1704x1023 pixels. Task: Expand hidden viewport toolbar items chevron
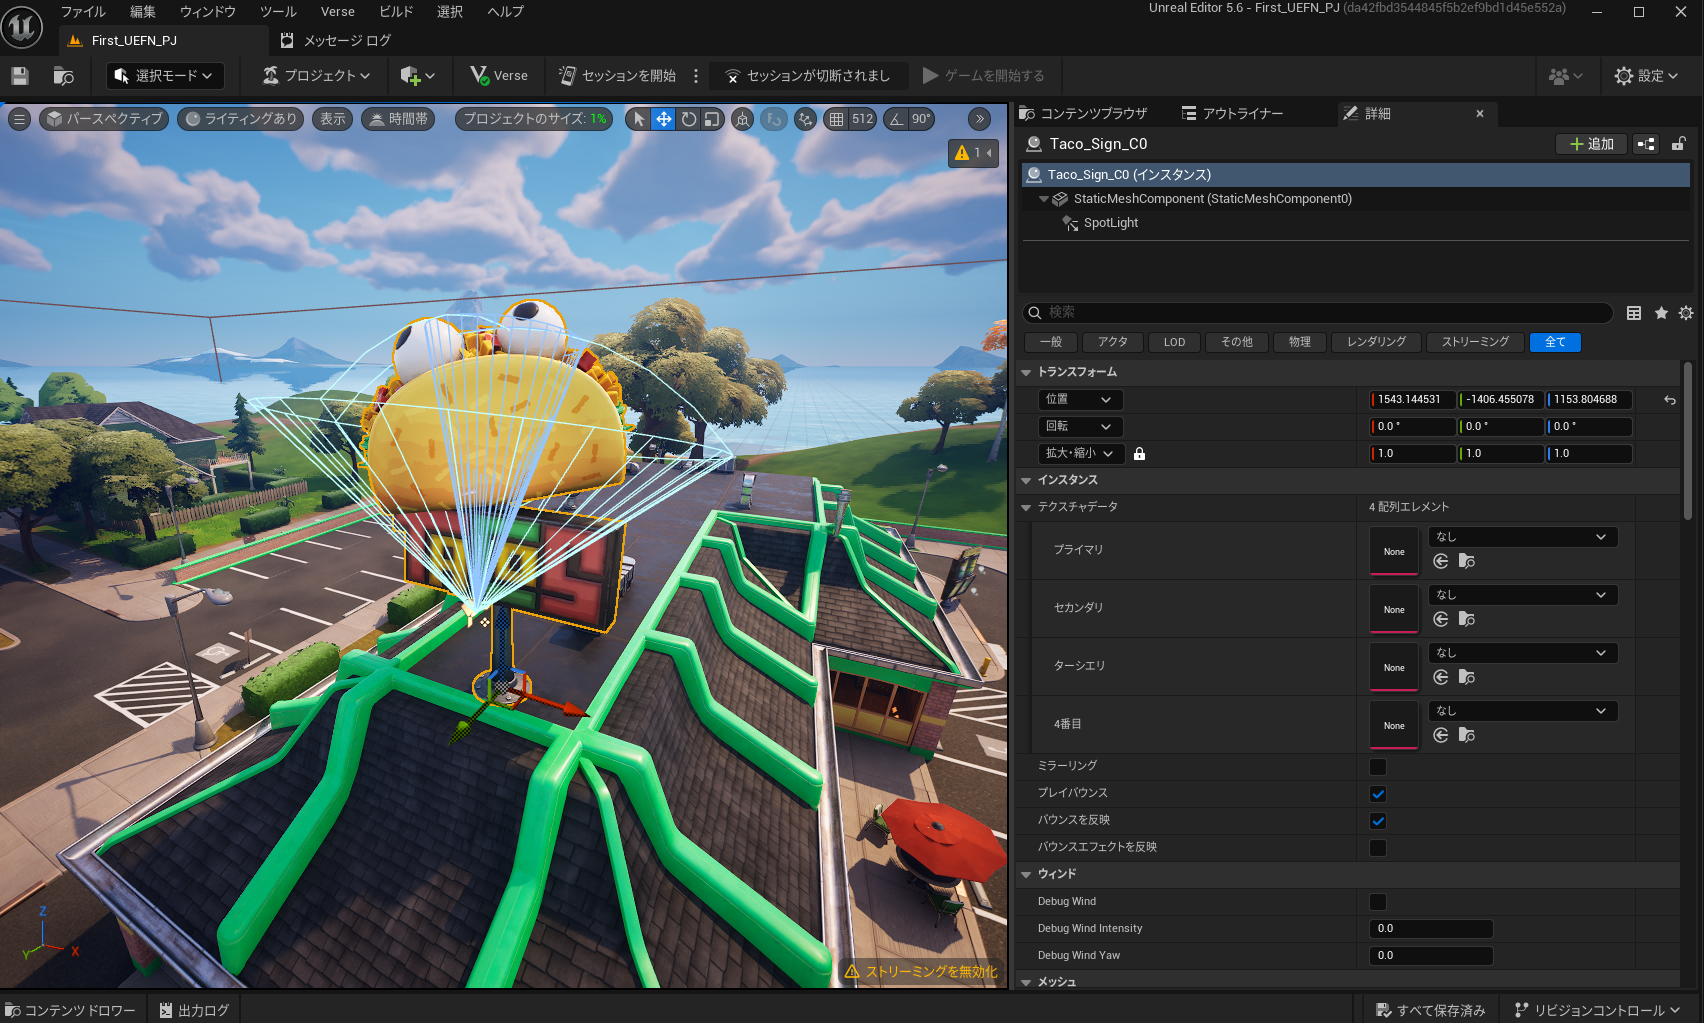(980, 119)
